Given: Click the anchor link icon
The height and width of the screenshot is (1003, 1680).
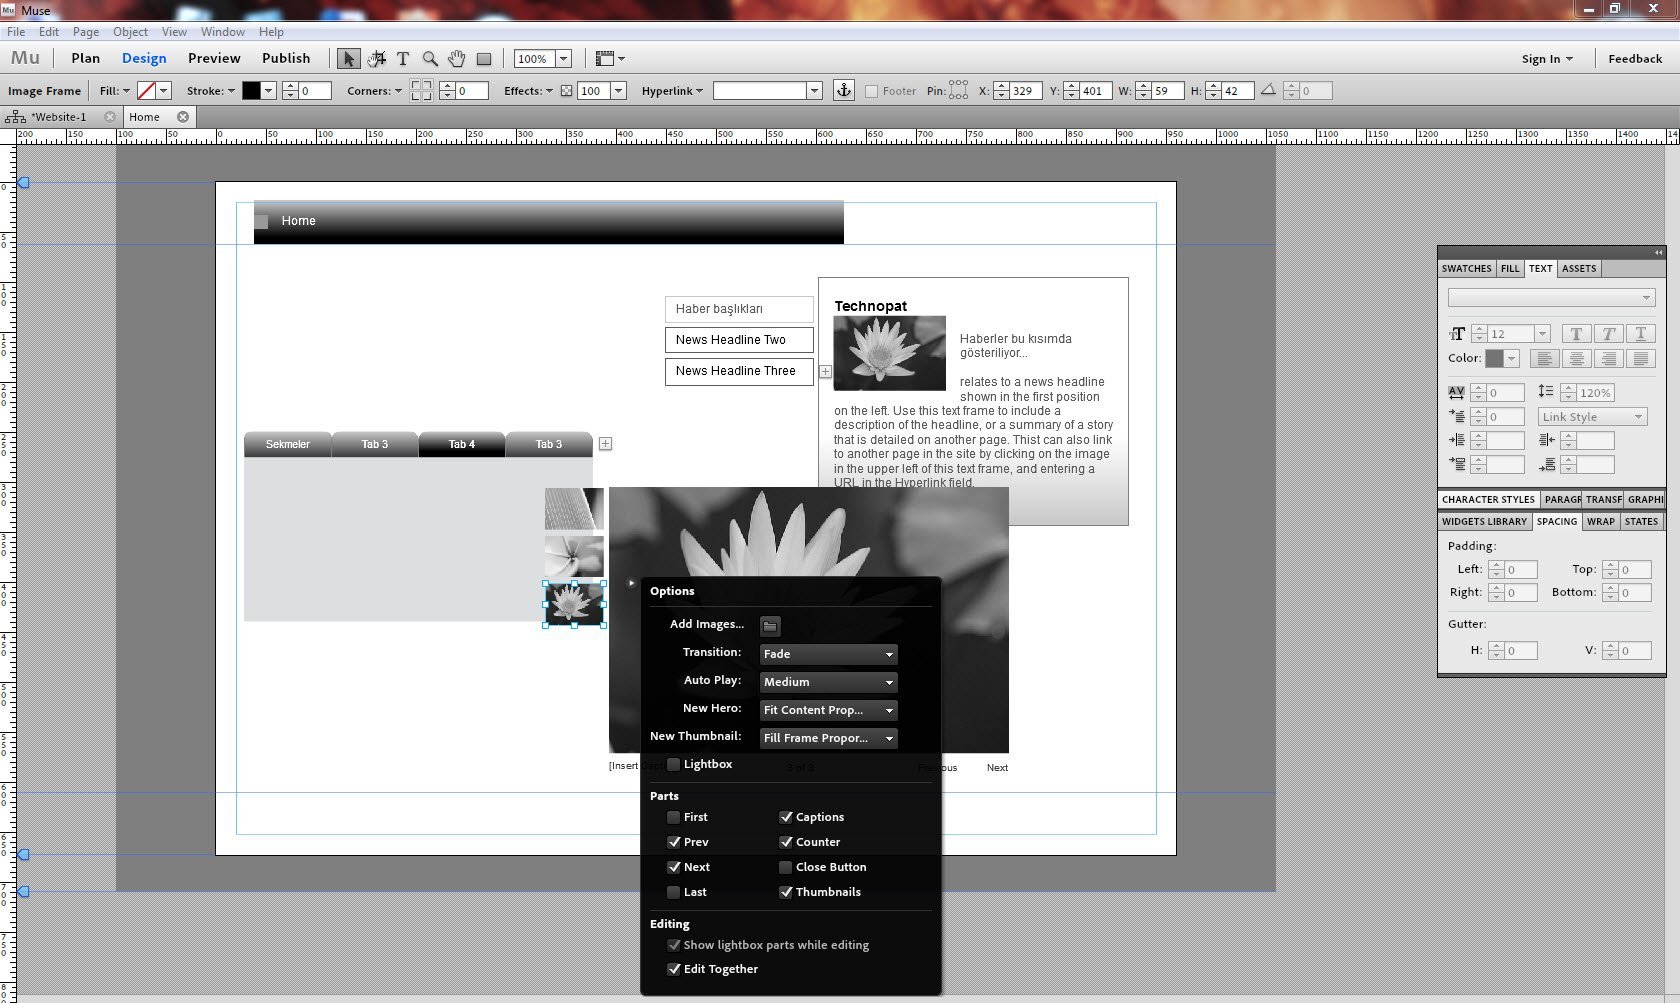Looking at the screenshot, I should point(844,90).
